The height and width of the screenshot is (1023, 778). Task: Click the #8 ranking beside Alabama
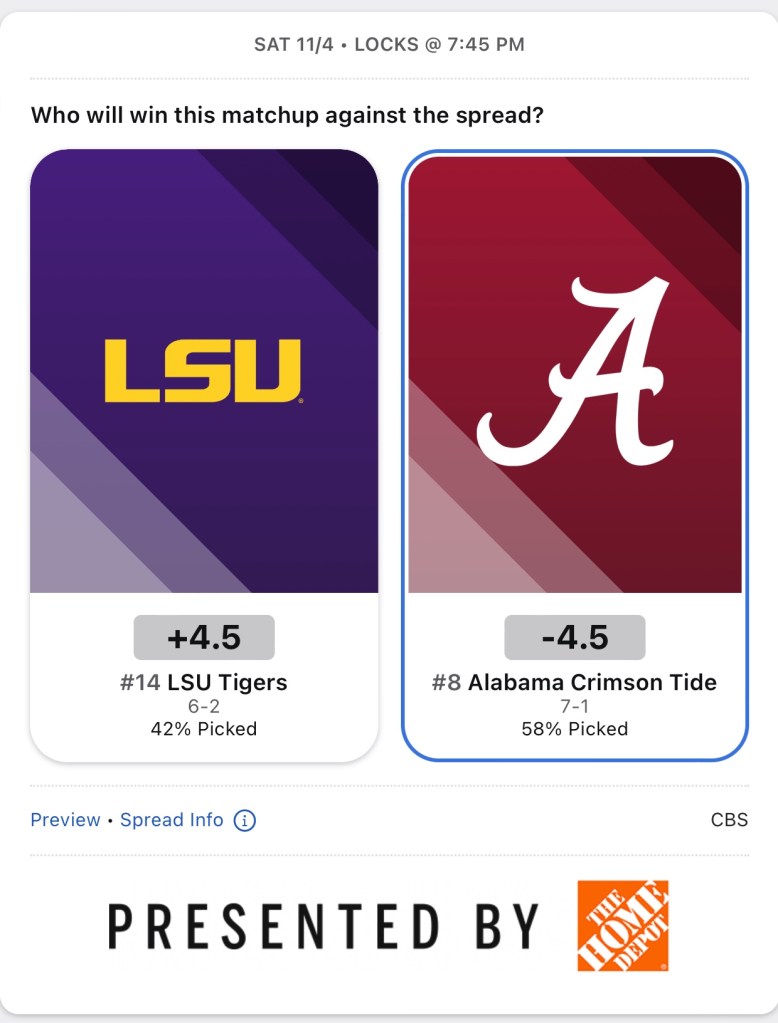447,683
